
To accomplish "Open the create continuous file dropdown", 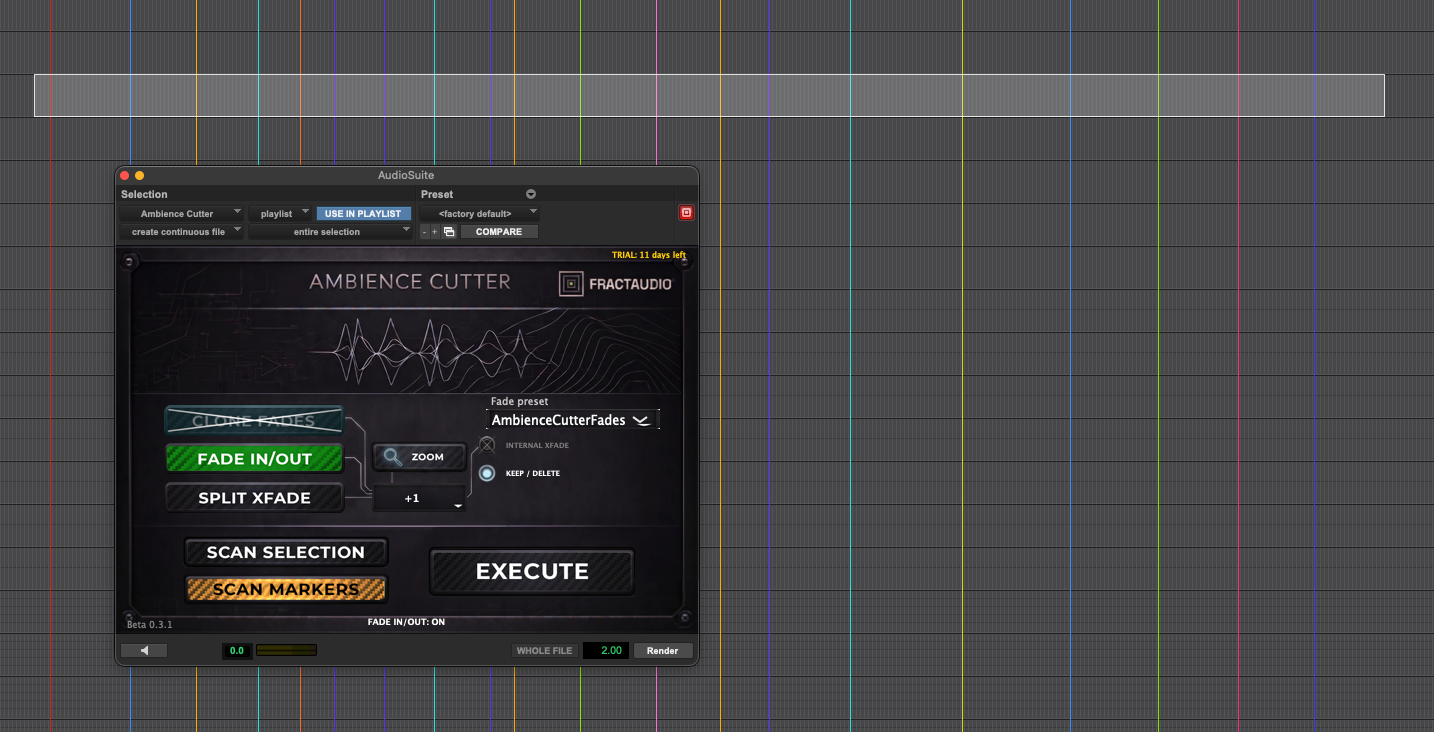I will 181,231.
